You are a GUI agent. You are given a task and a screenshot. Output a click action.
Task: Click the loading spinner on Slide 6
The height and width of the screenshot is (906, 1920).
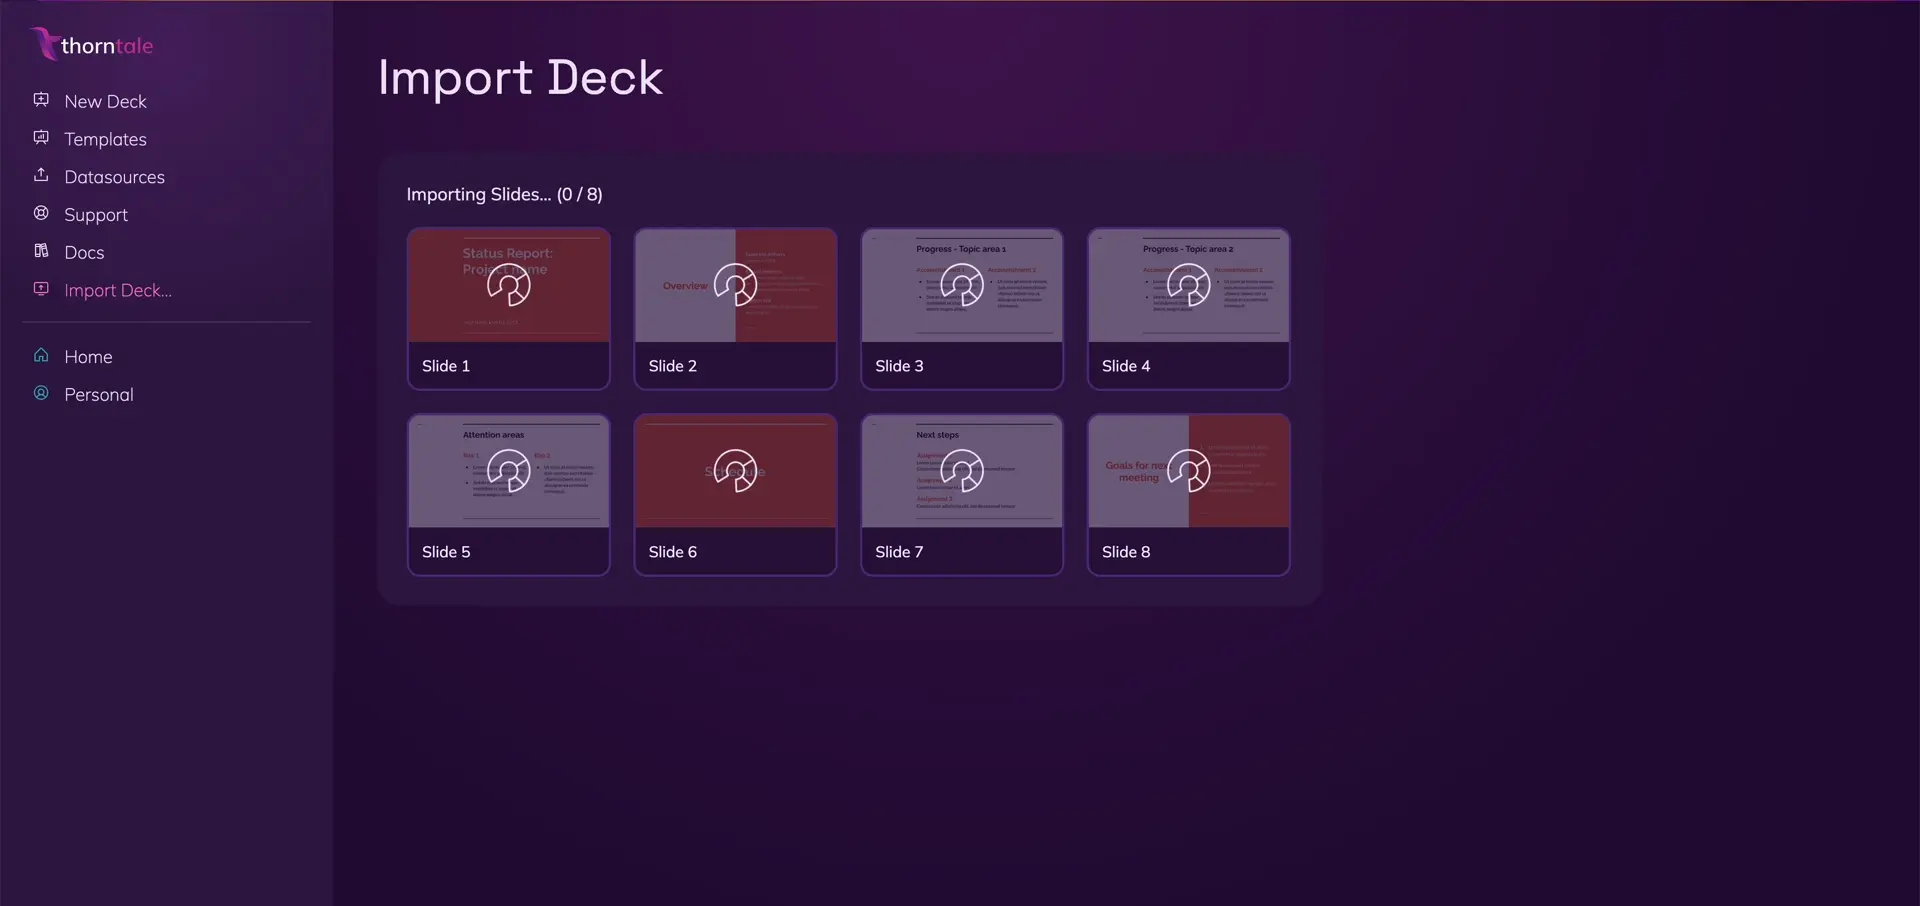[x=735, y=471]
